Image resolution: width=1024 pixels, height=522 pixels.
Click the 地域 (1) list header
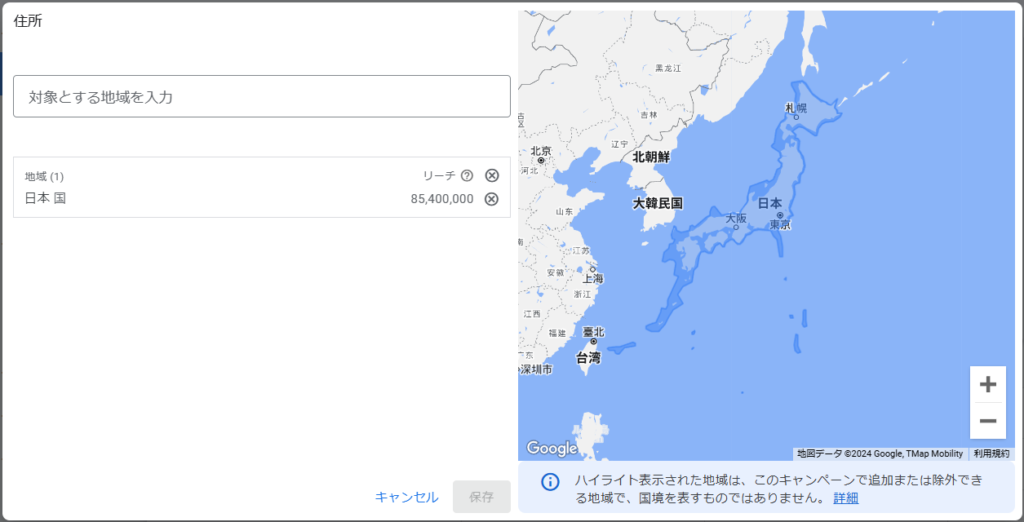point(45,176)
